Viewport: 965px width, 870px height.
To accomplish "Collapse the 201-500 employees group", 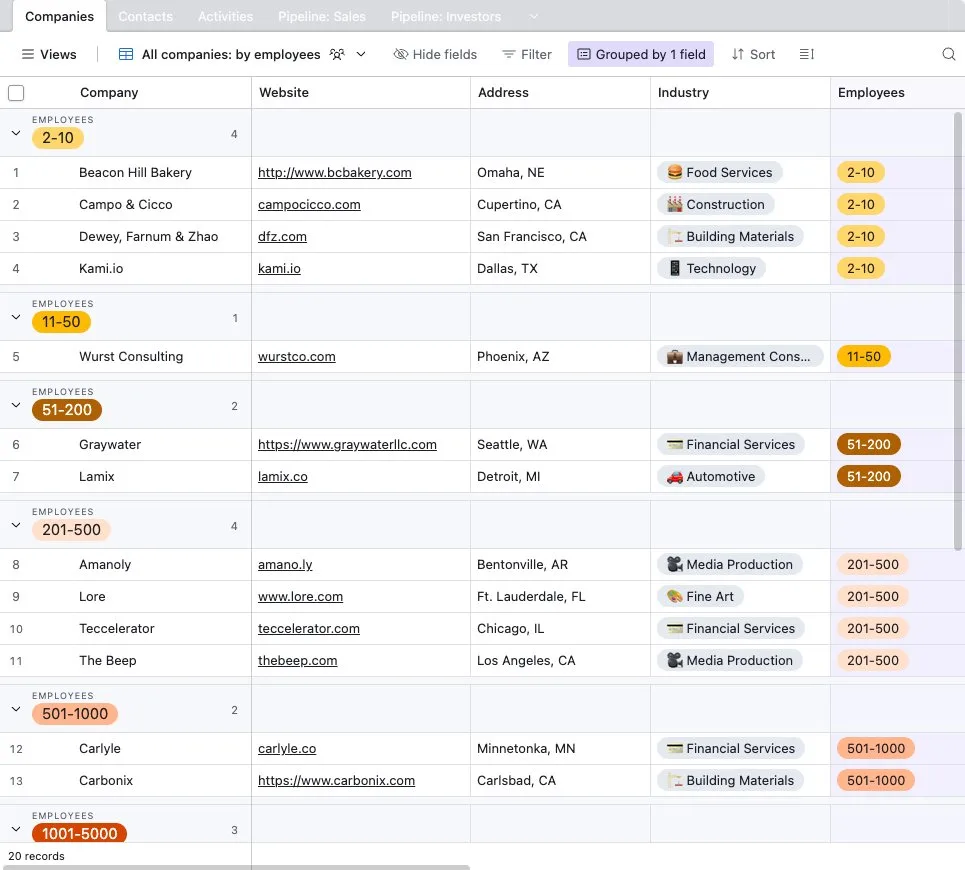I will (16, 525).
